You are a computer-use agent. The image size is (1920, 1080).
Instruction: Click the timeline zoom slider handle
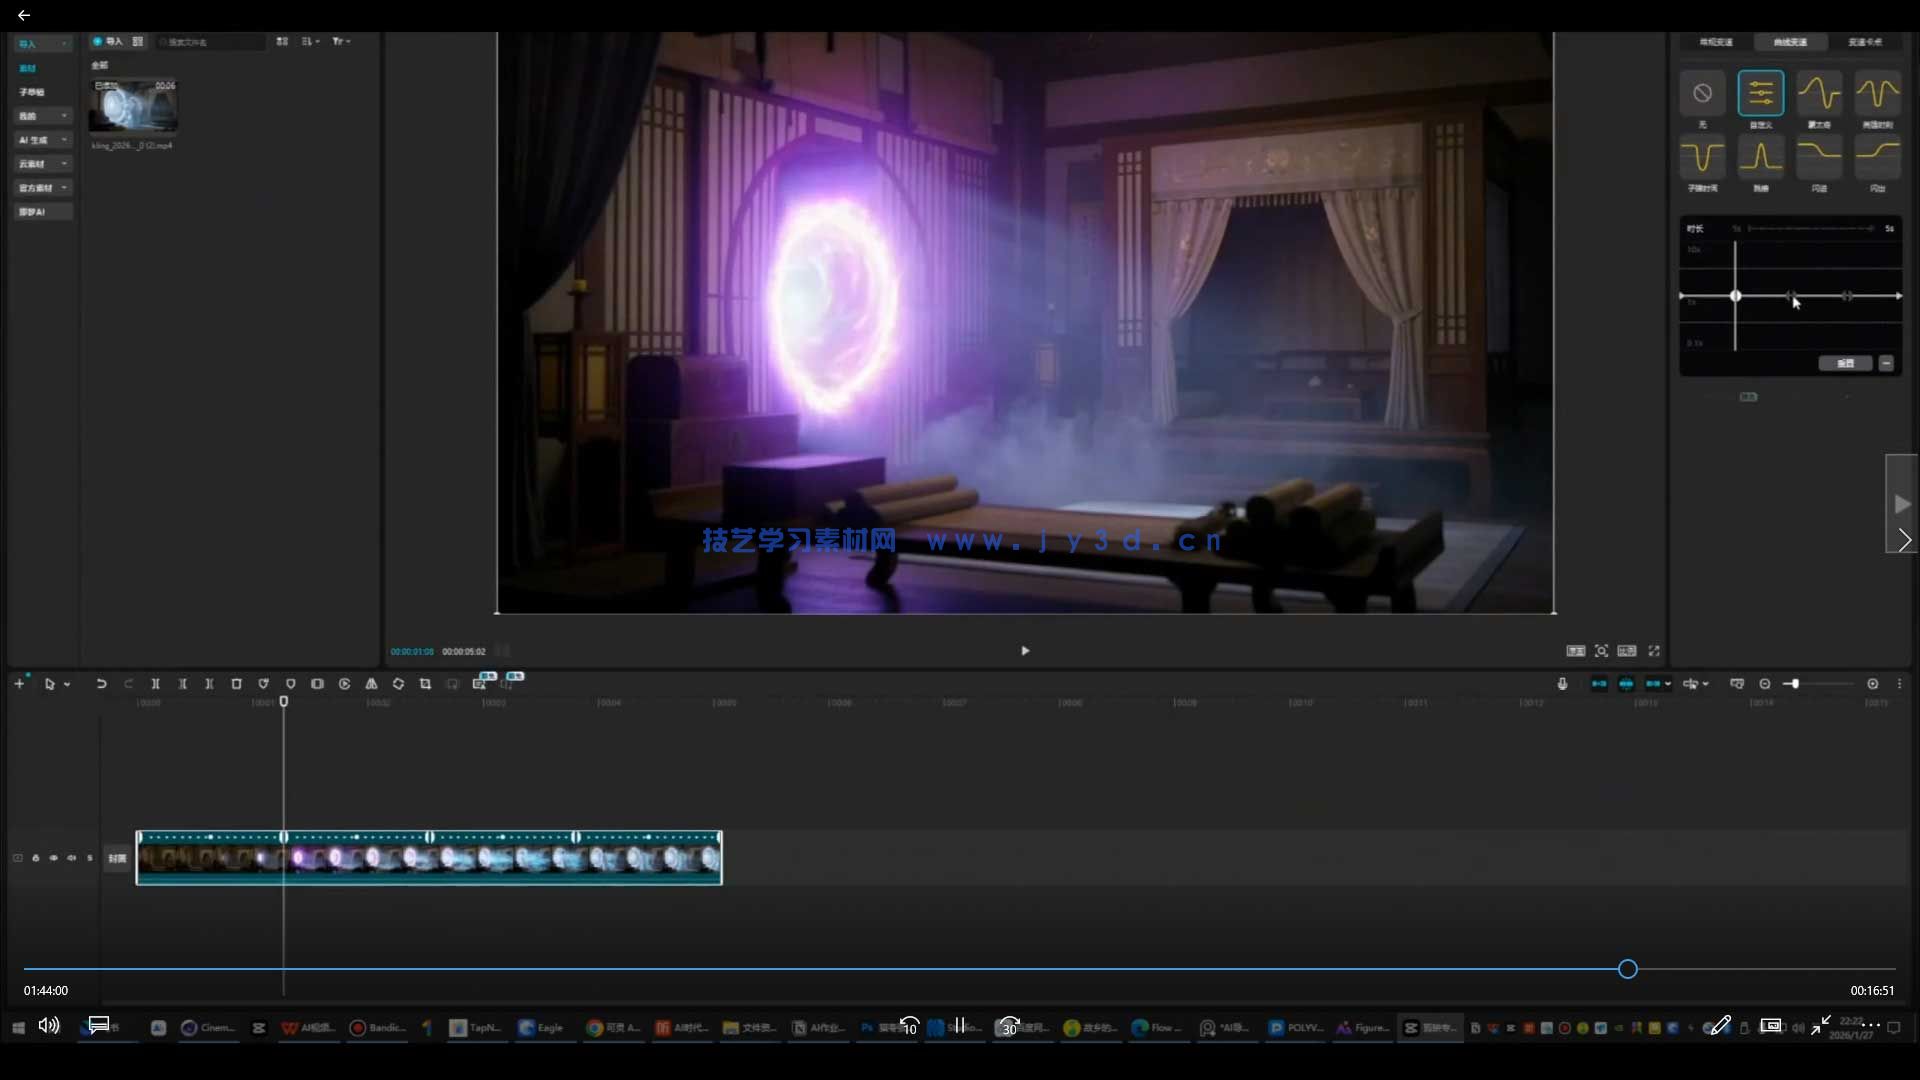click(x=1795, y=684)
